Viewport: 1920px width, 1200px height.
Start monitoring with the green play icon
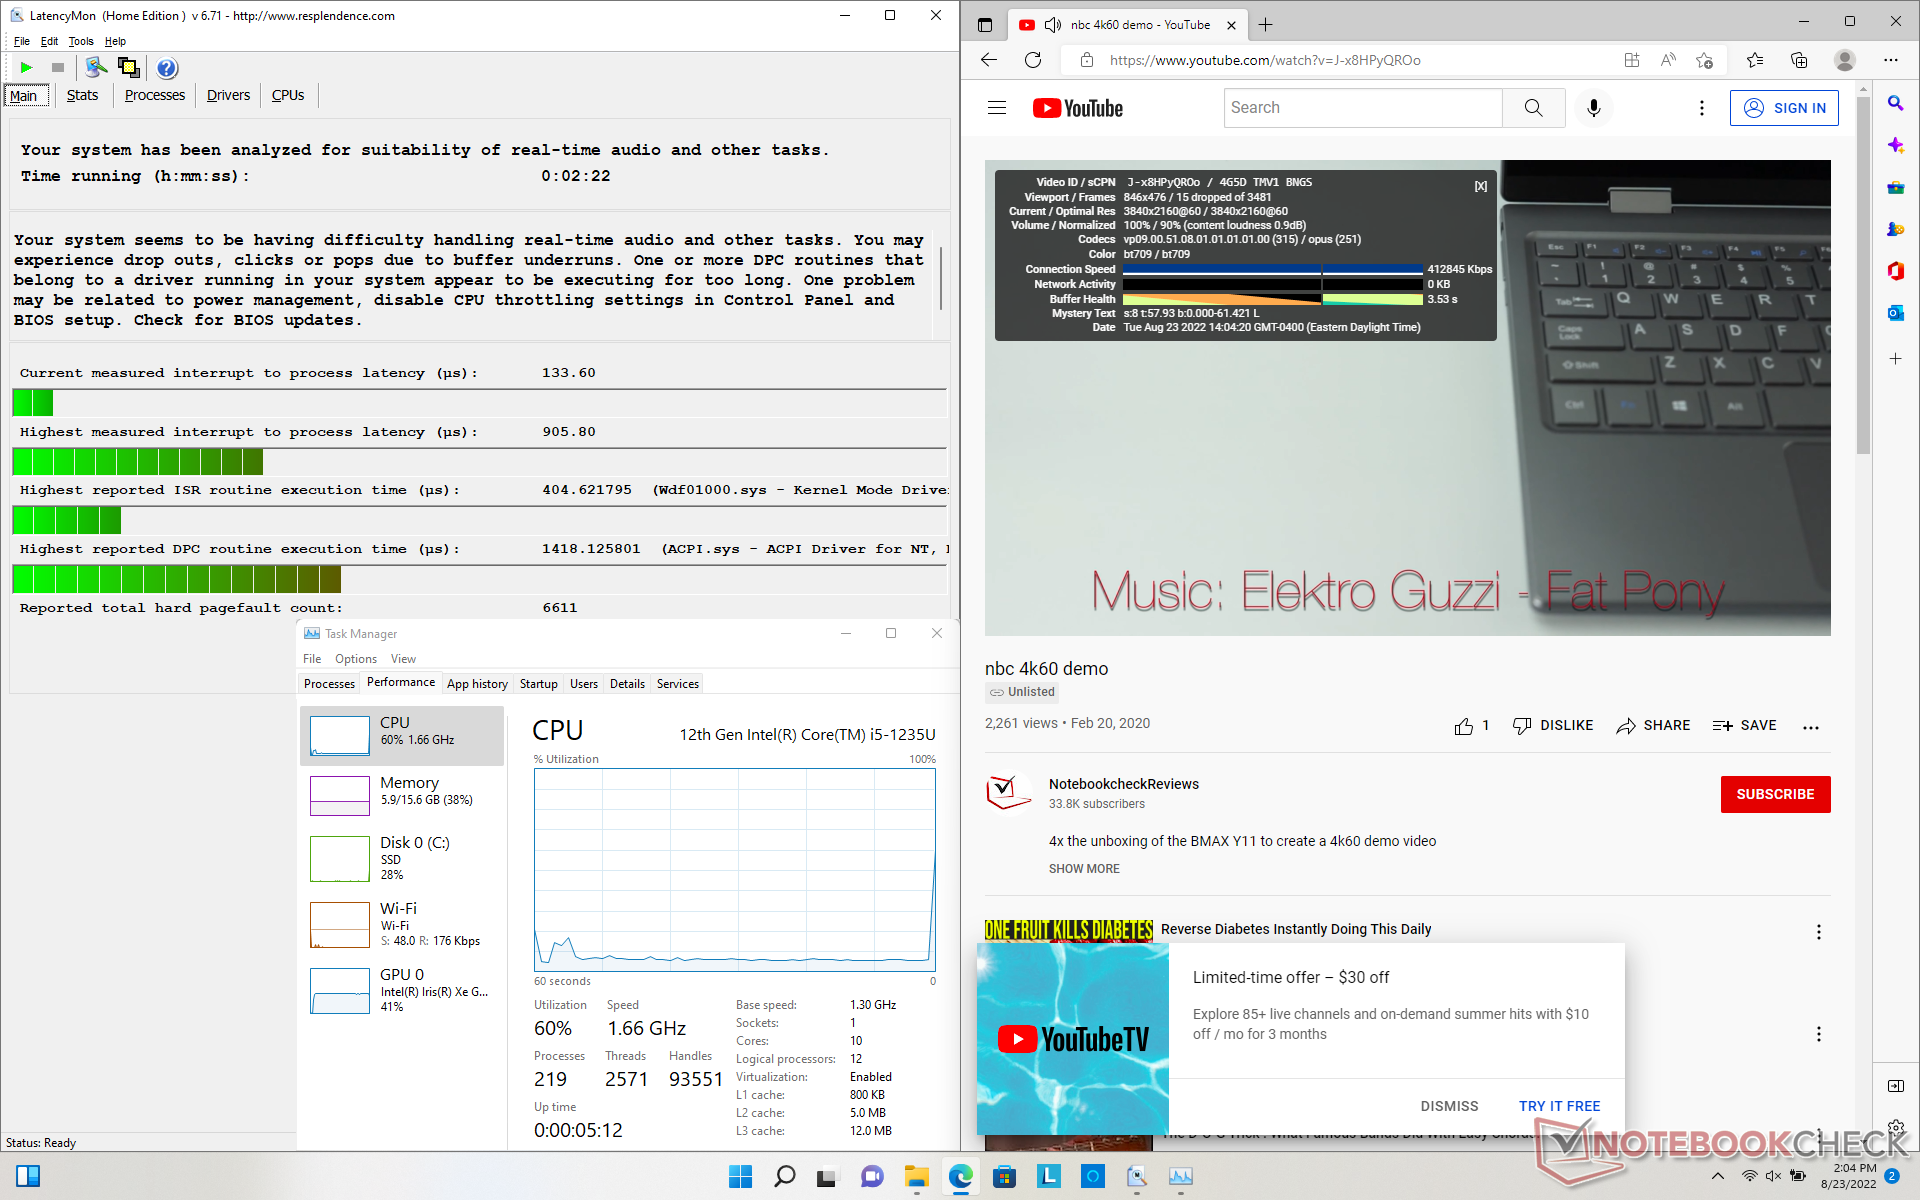[x=27, y=68]
